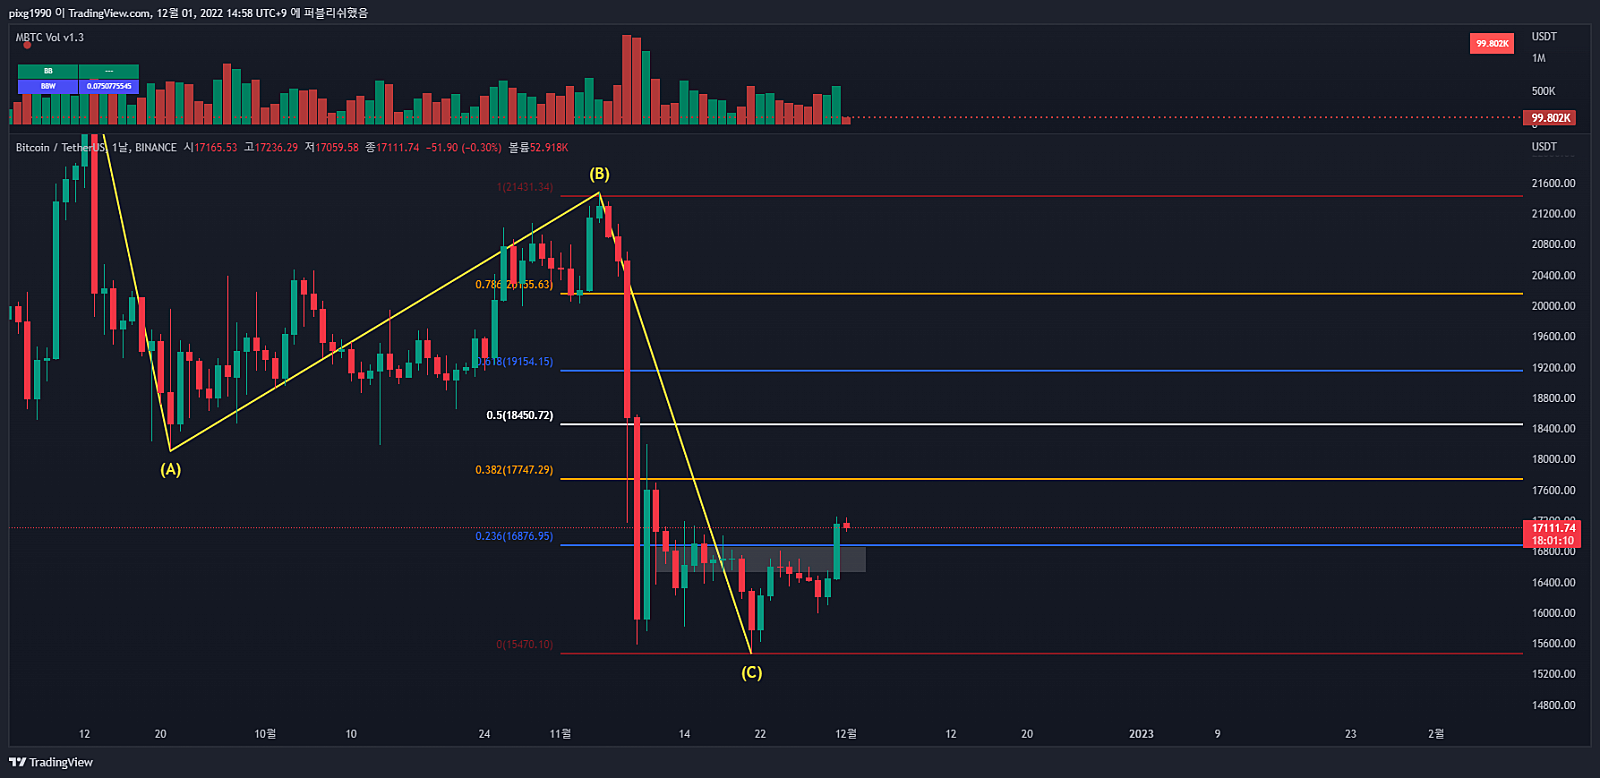Click the 0(15470.10) Fibonacci level label
Screen dimensions: 1600x778
(x=524, y=644)
